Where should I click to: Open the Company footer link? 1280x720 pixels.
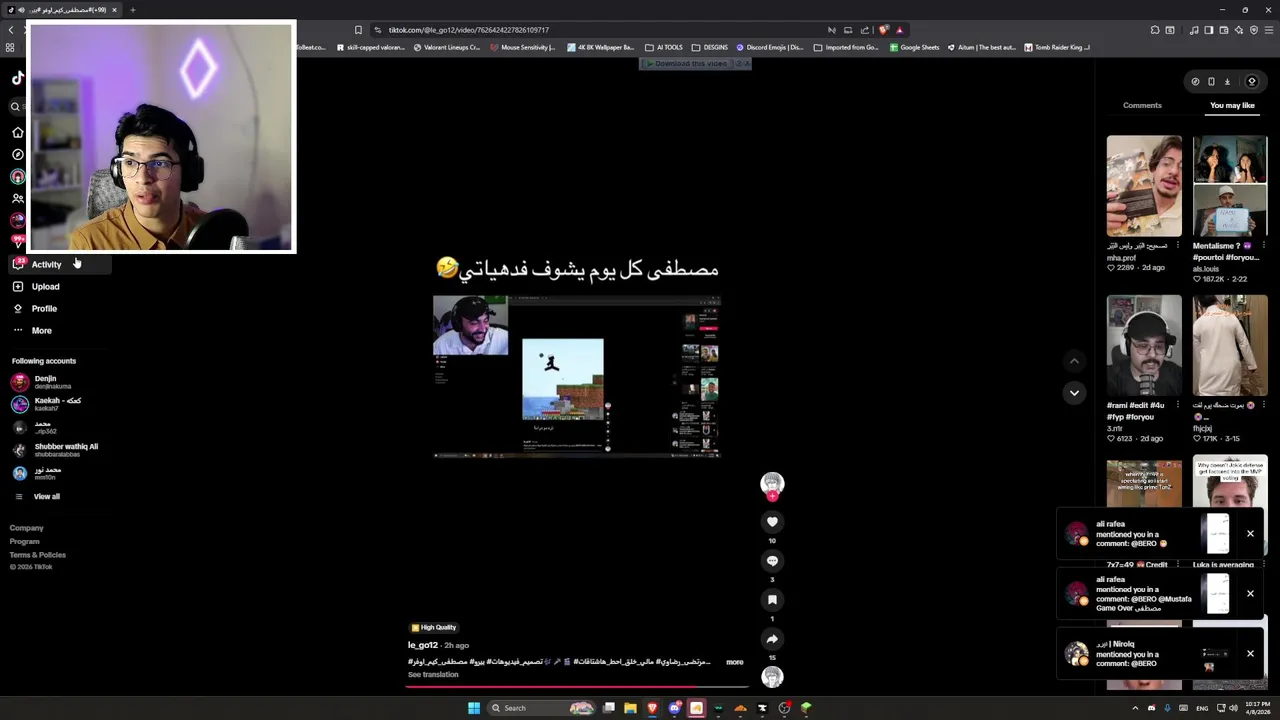(x=27, y=528)
